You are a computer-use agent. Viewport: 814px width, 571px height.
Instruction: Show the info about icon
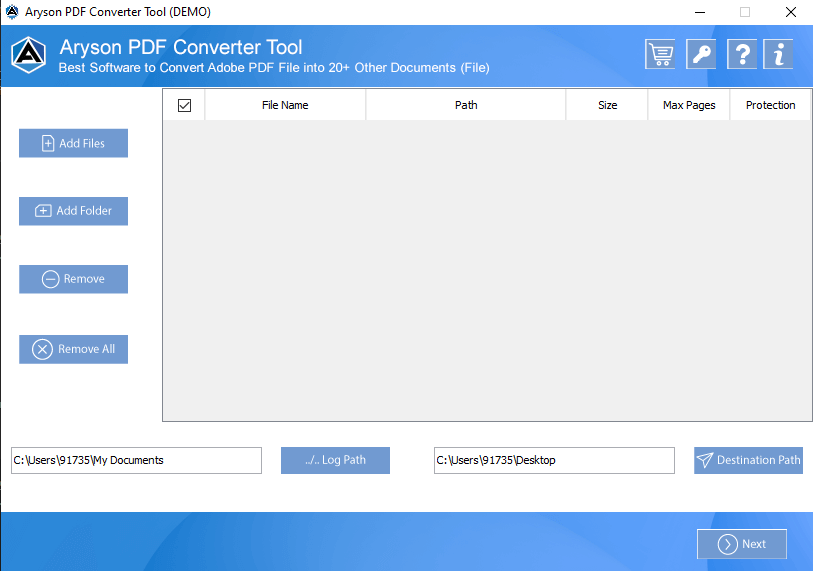click(x=778, y=54)
